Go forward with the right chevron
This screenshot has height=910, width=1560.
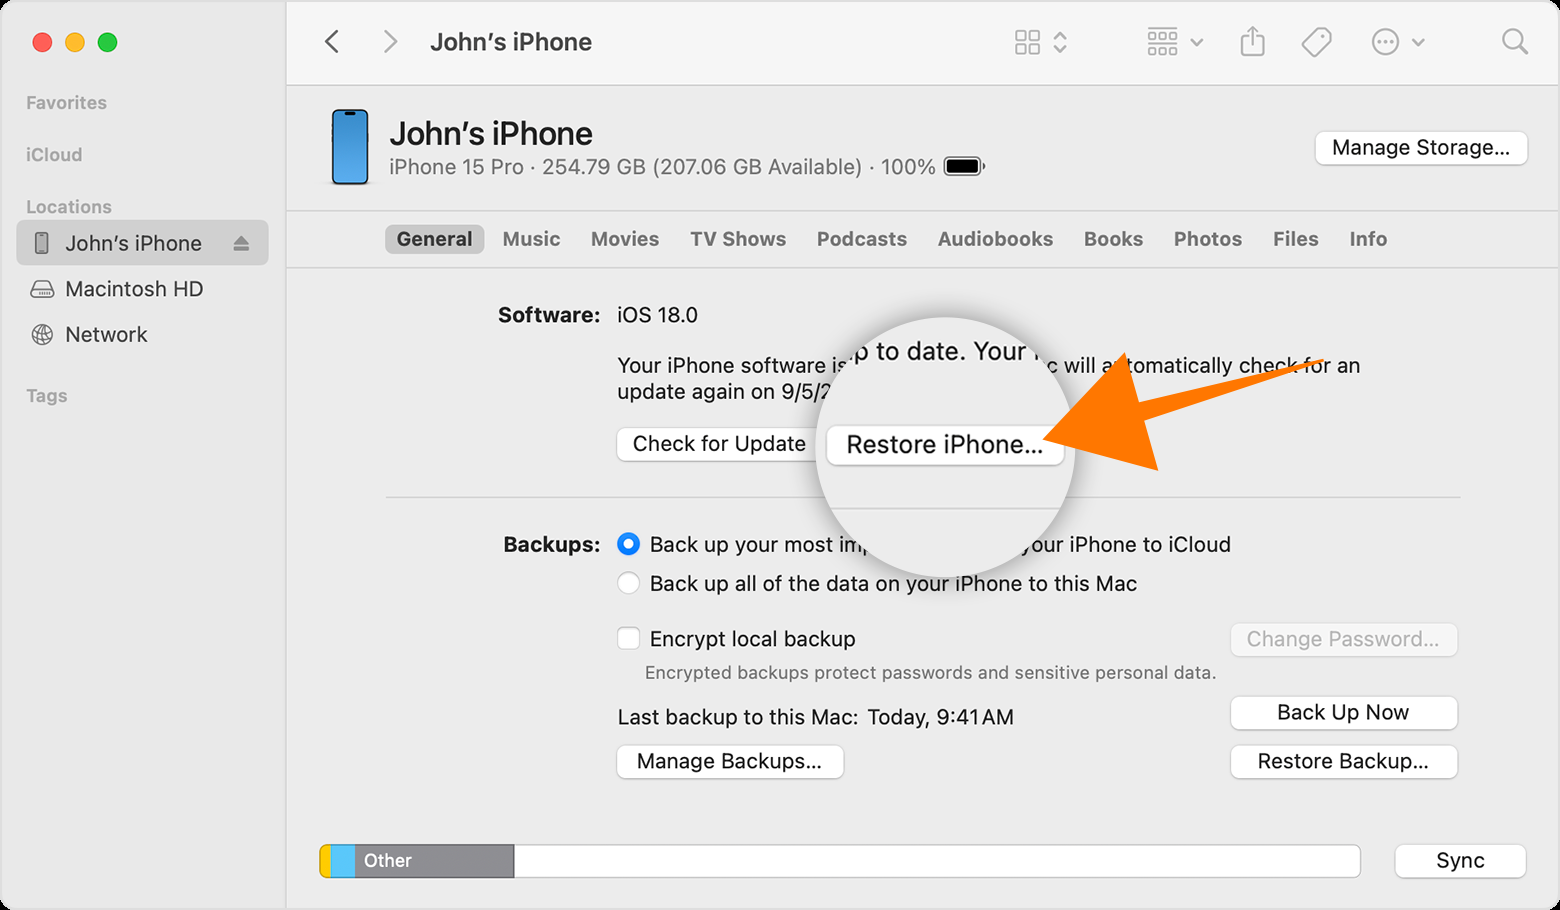390,42
